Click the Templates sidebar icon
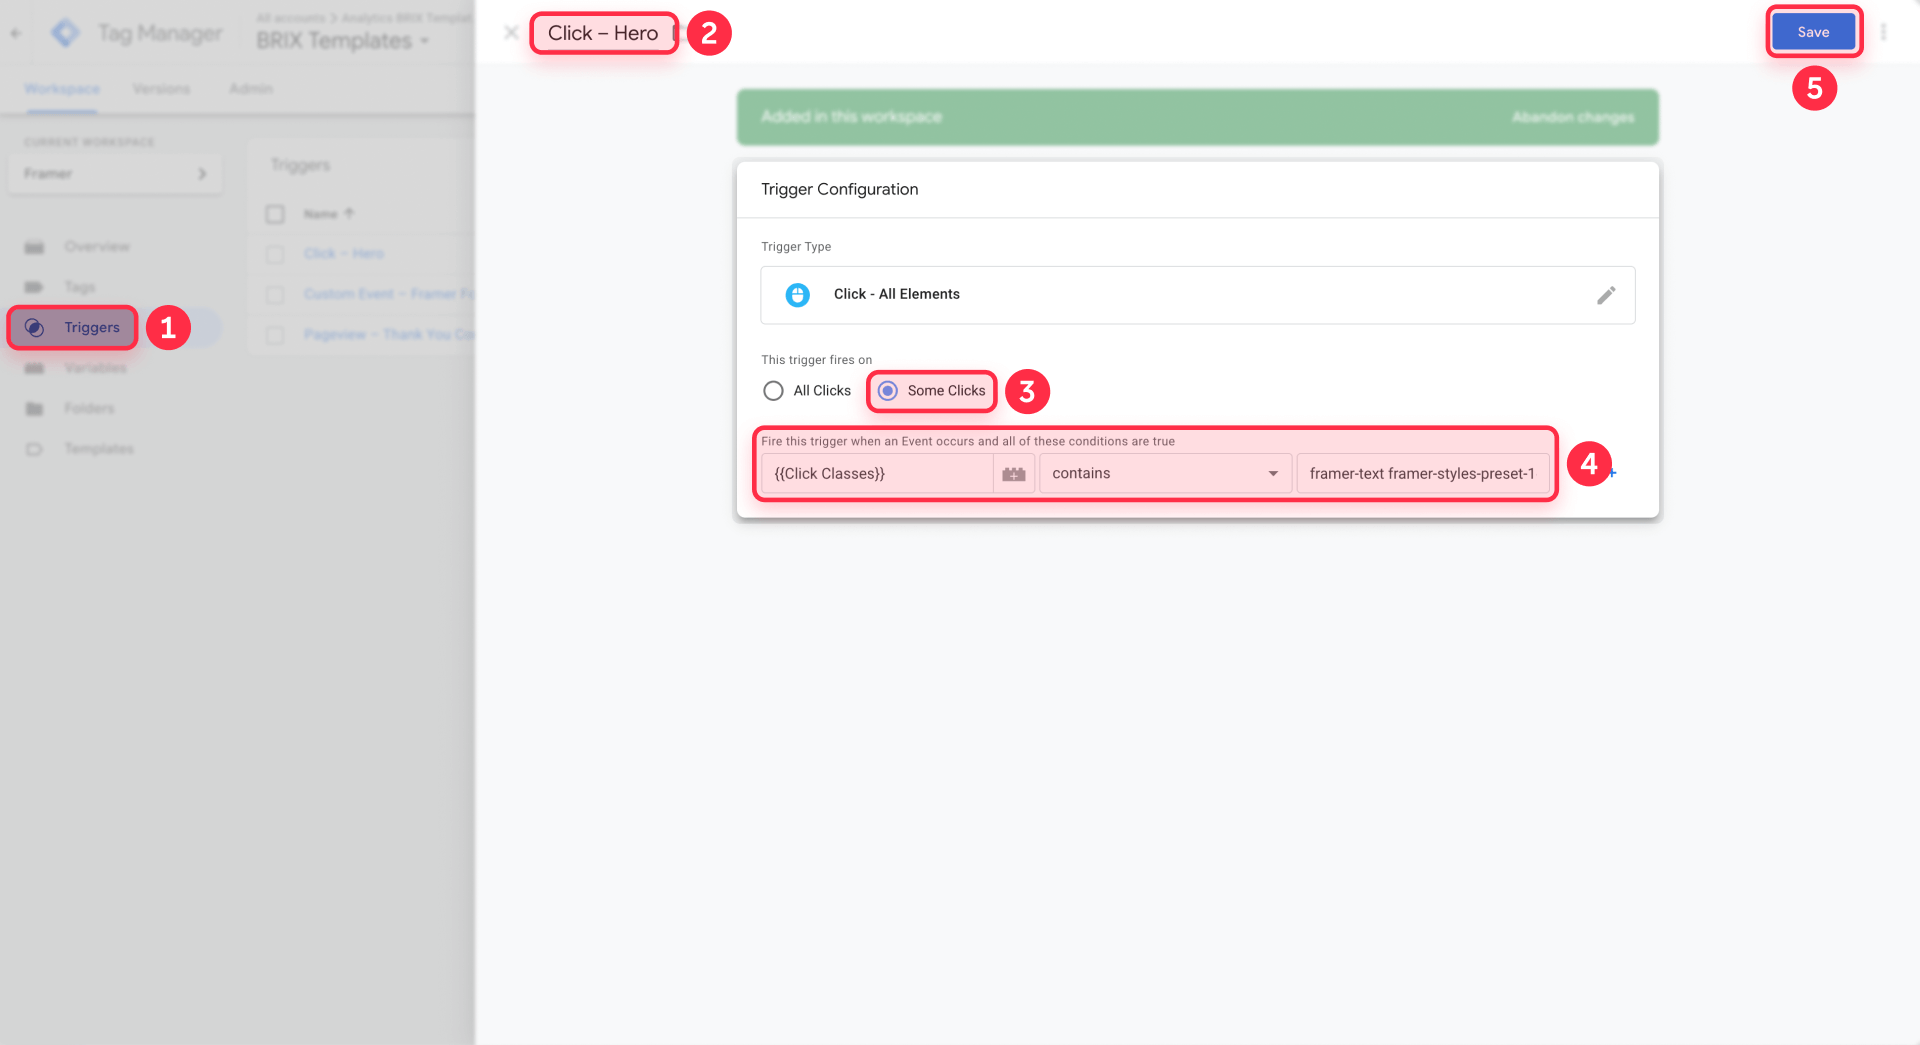Screen dimensions: 1920x1045 35,449
